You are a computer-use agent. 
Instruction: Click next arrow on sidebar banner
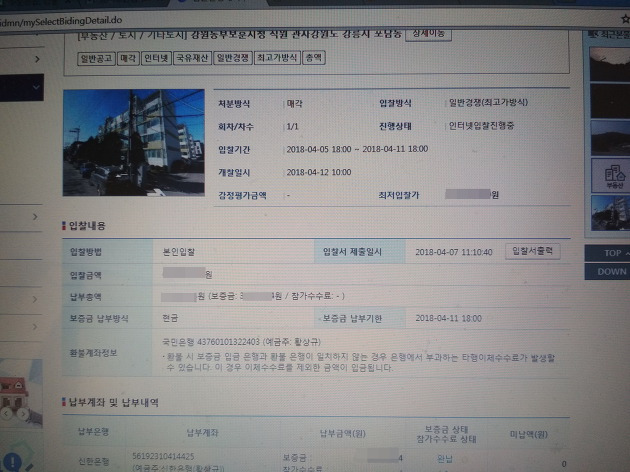point(23,414)
